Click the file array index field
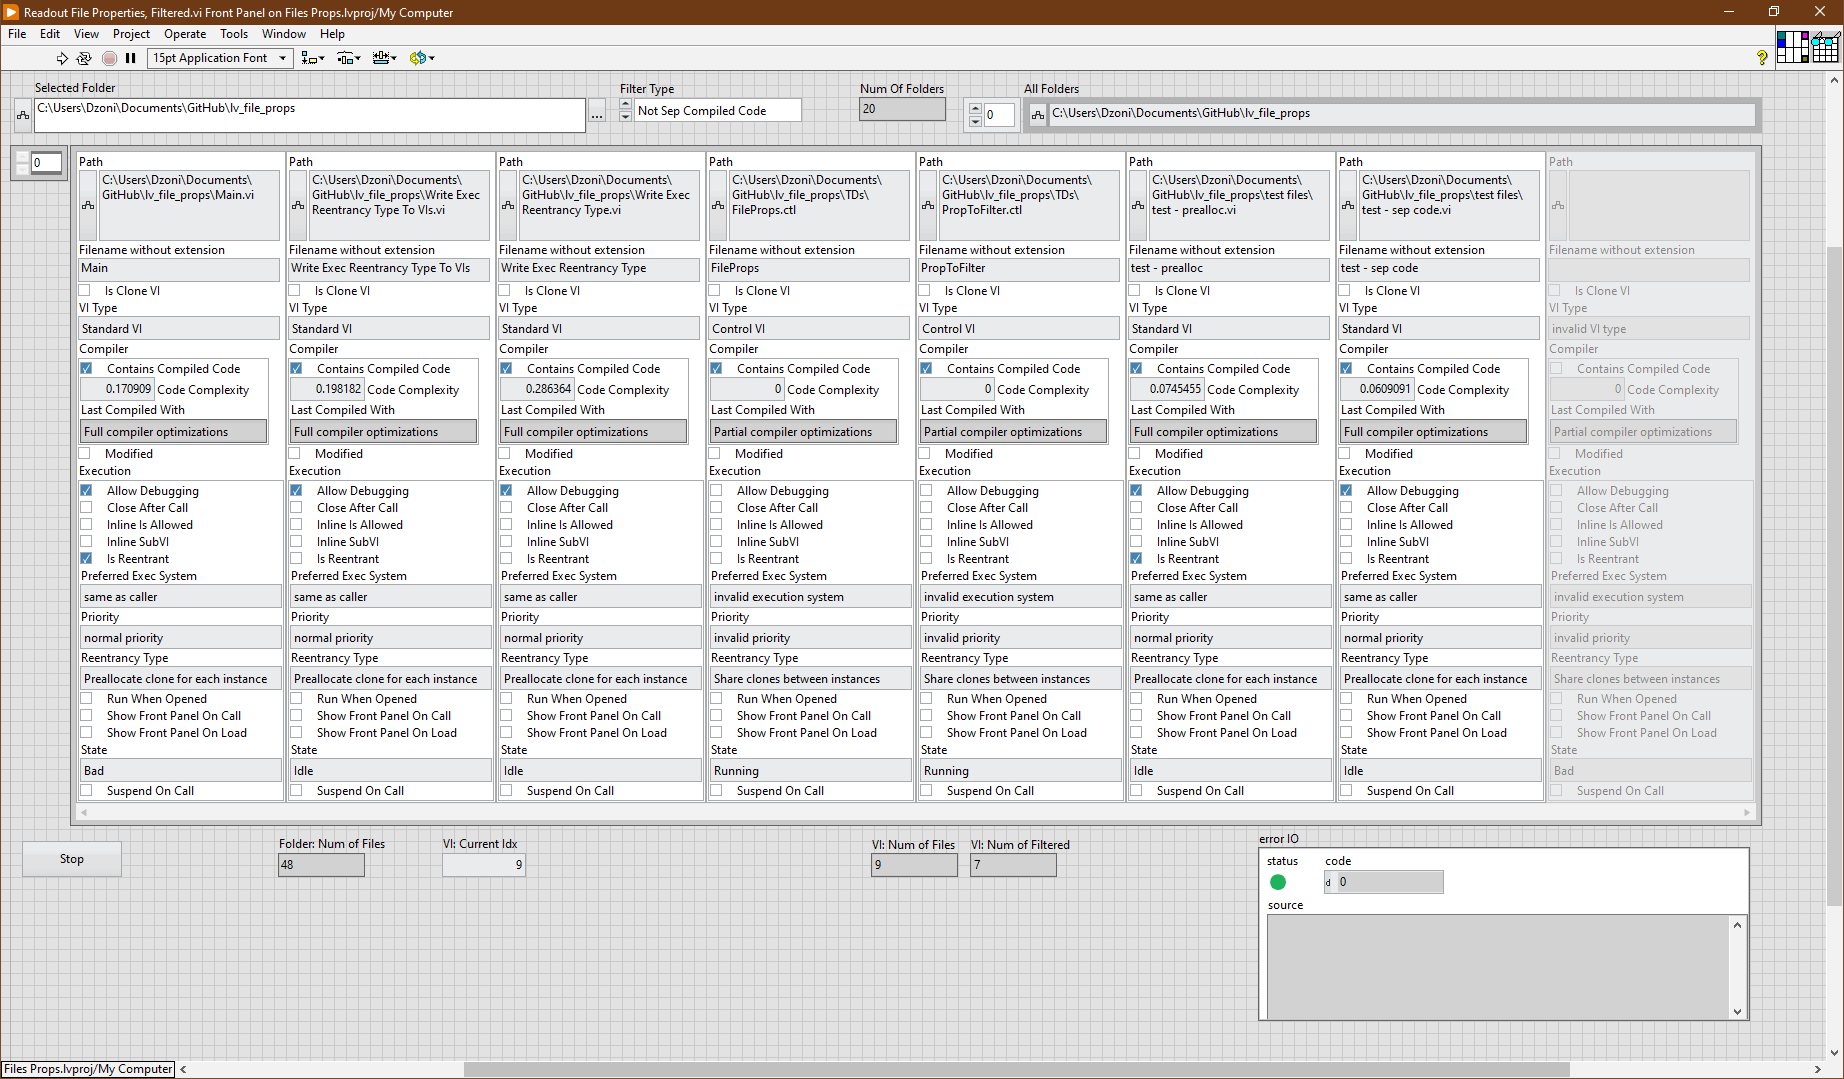This screenshot has height=1079, width=1844. pos(46,163)
